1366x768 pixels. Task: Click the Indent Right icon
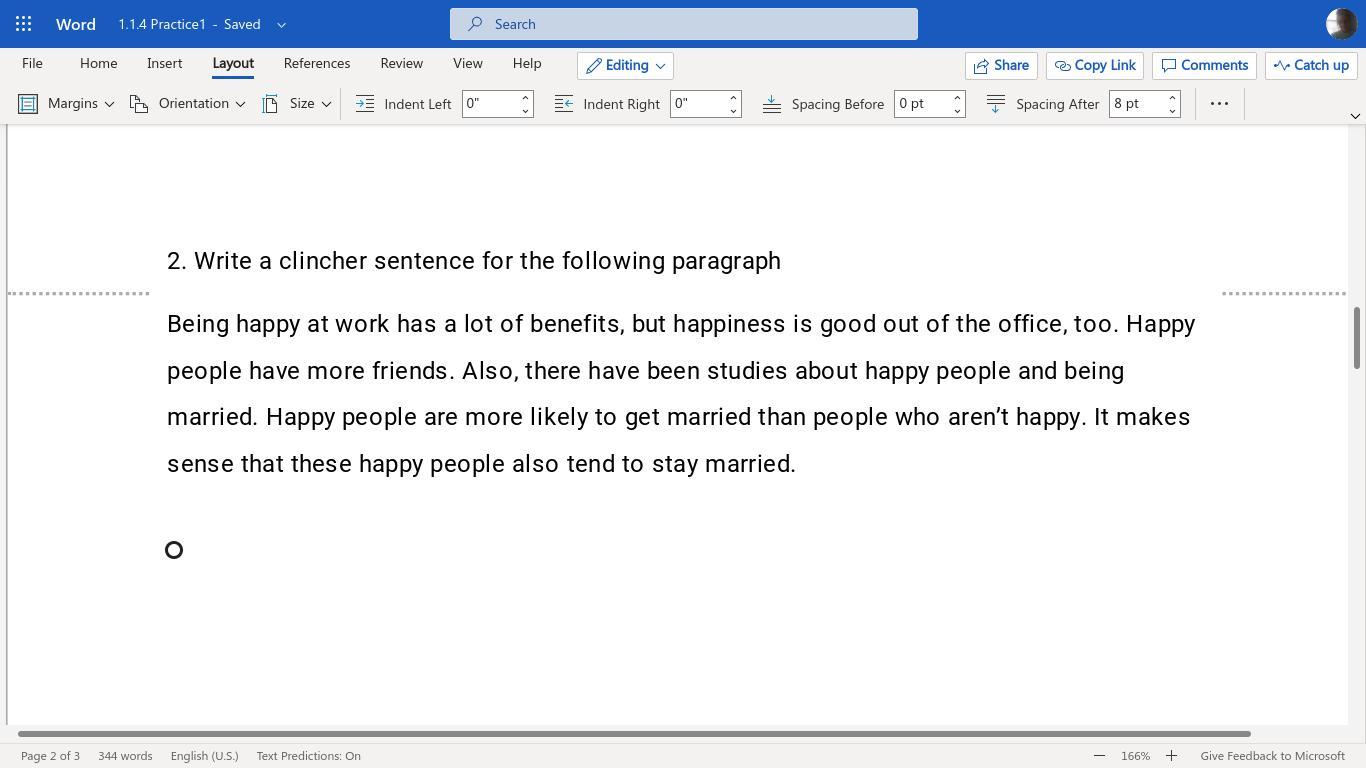[564, 104]
